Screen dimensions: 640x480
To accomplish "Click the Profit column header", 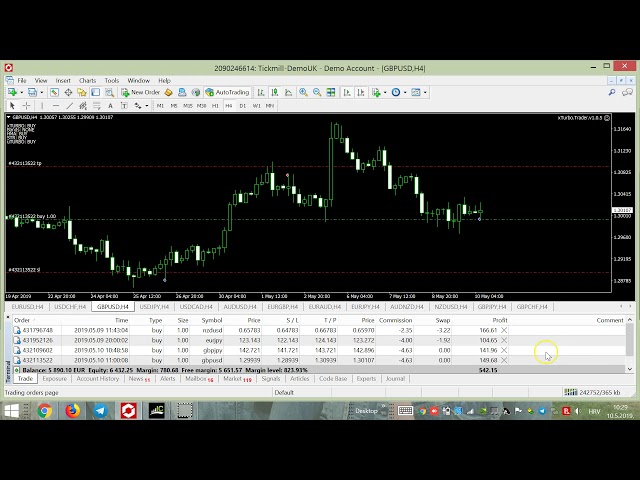I will pyautogui.click(x=500, y=320).
